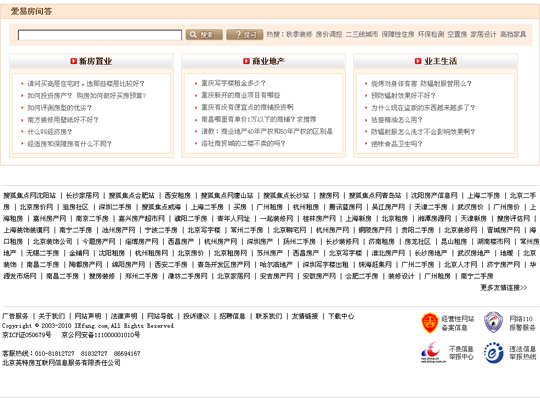Open footer link 下载中心
This screenshot has height=398, width=540.
pos(341,316)
